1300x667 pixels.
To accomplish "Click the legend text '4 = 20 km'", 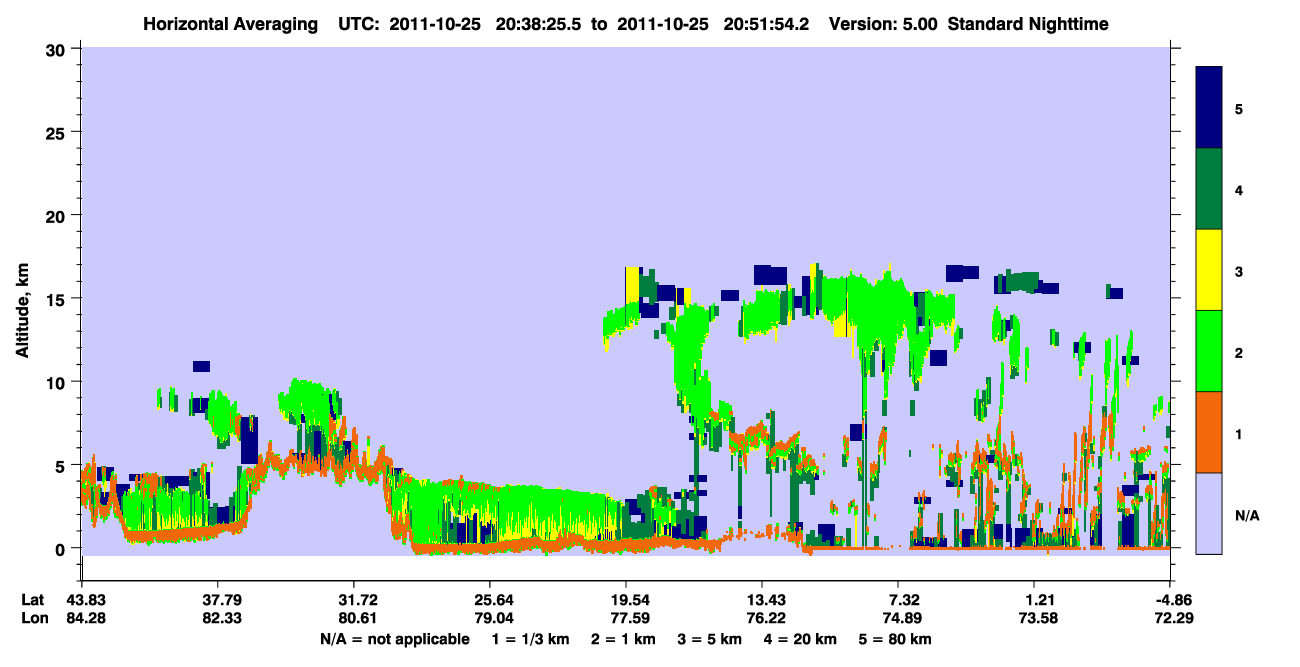I will (800, 639).
